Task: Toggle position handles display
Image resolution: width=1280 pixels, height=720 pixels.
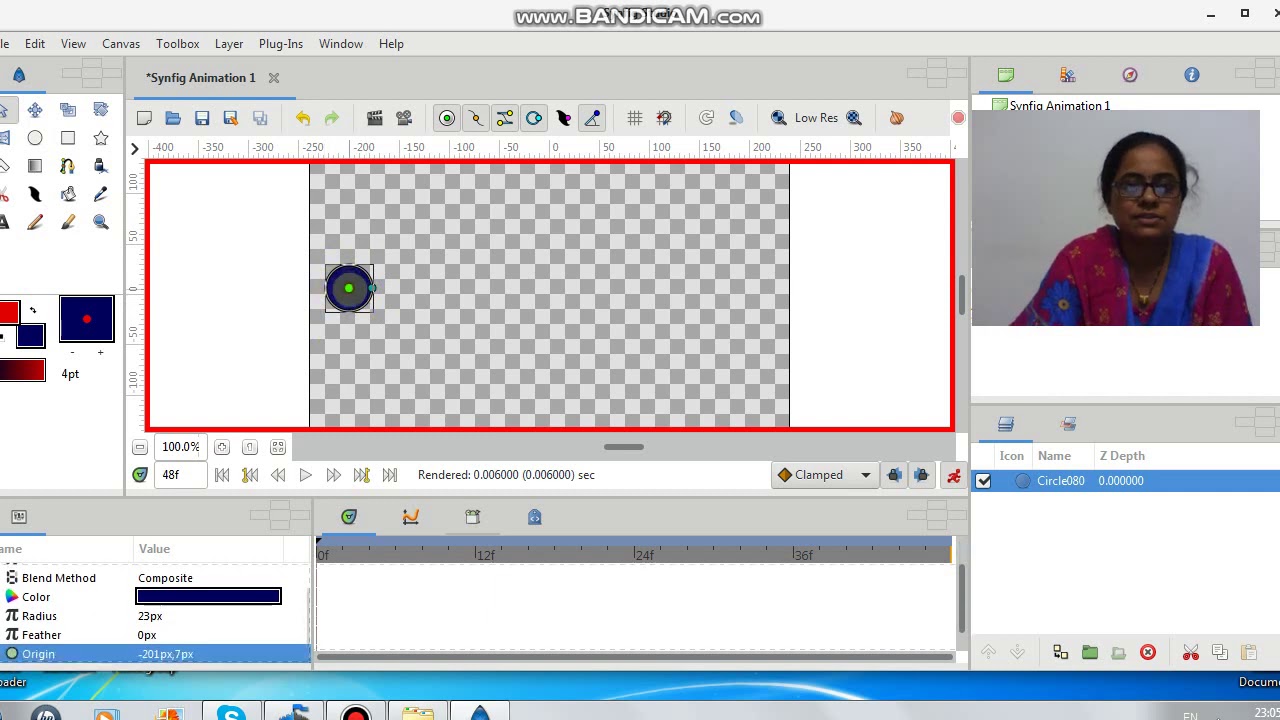Action: [447, 118]
